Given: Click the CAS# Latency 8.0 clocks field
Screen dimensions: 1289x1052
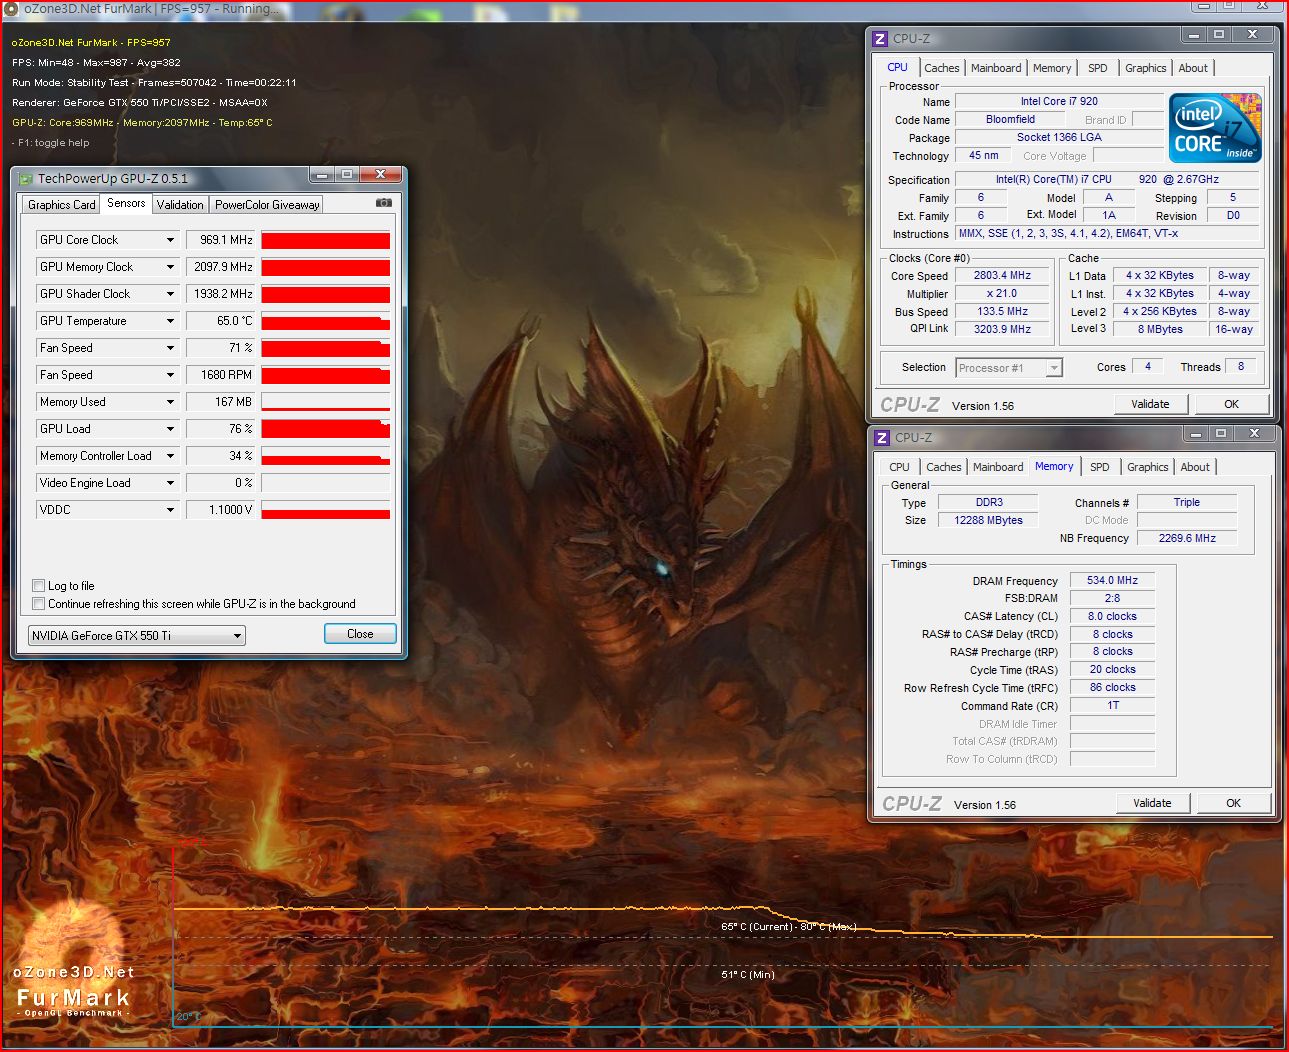Looking at the screenshot, I should [x=1113, y=617].
